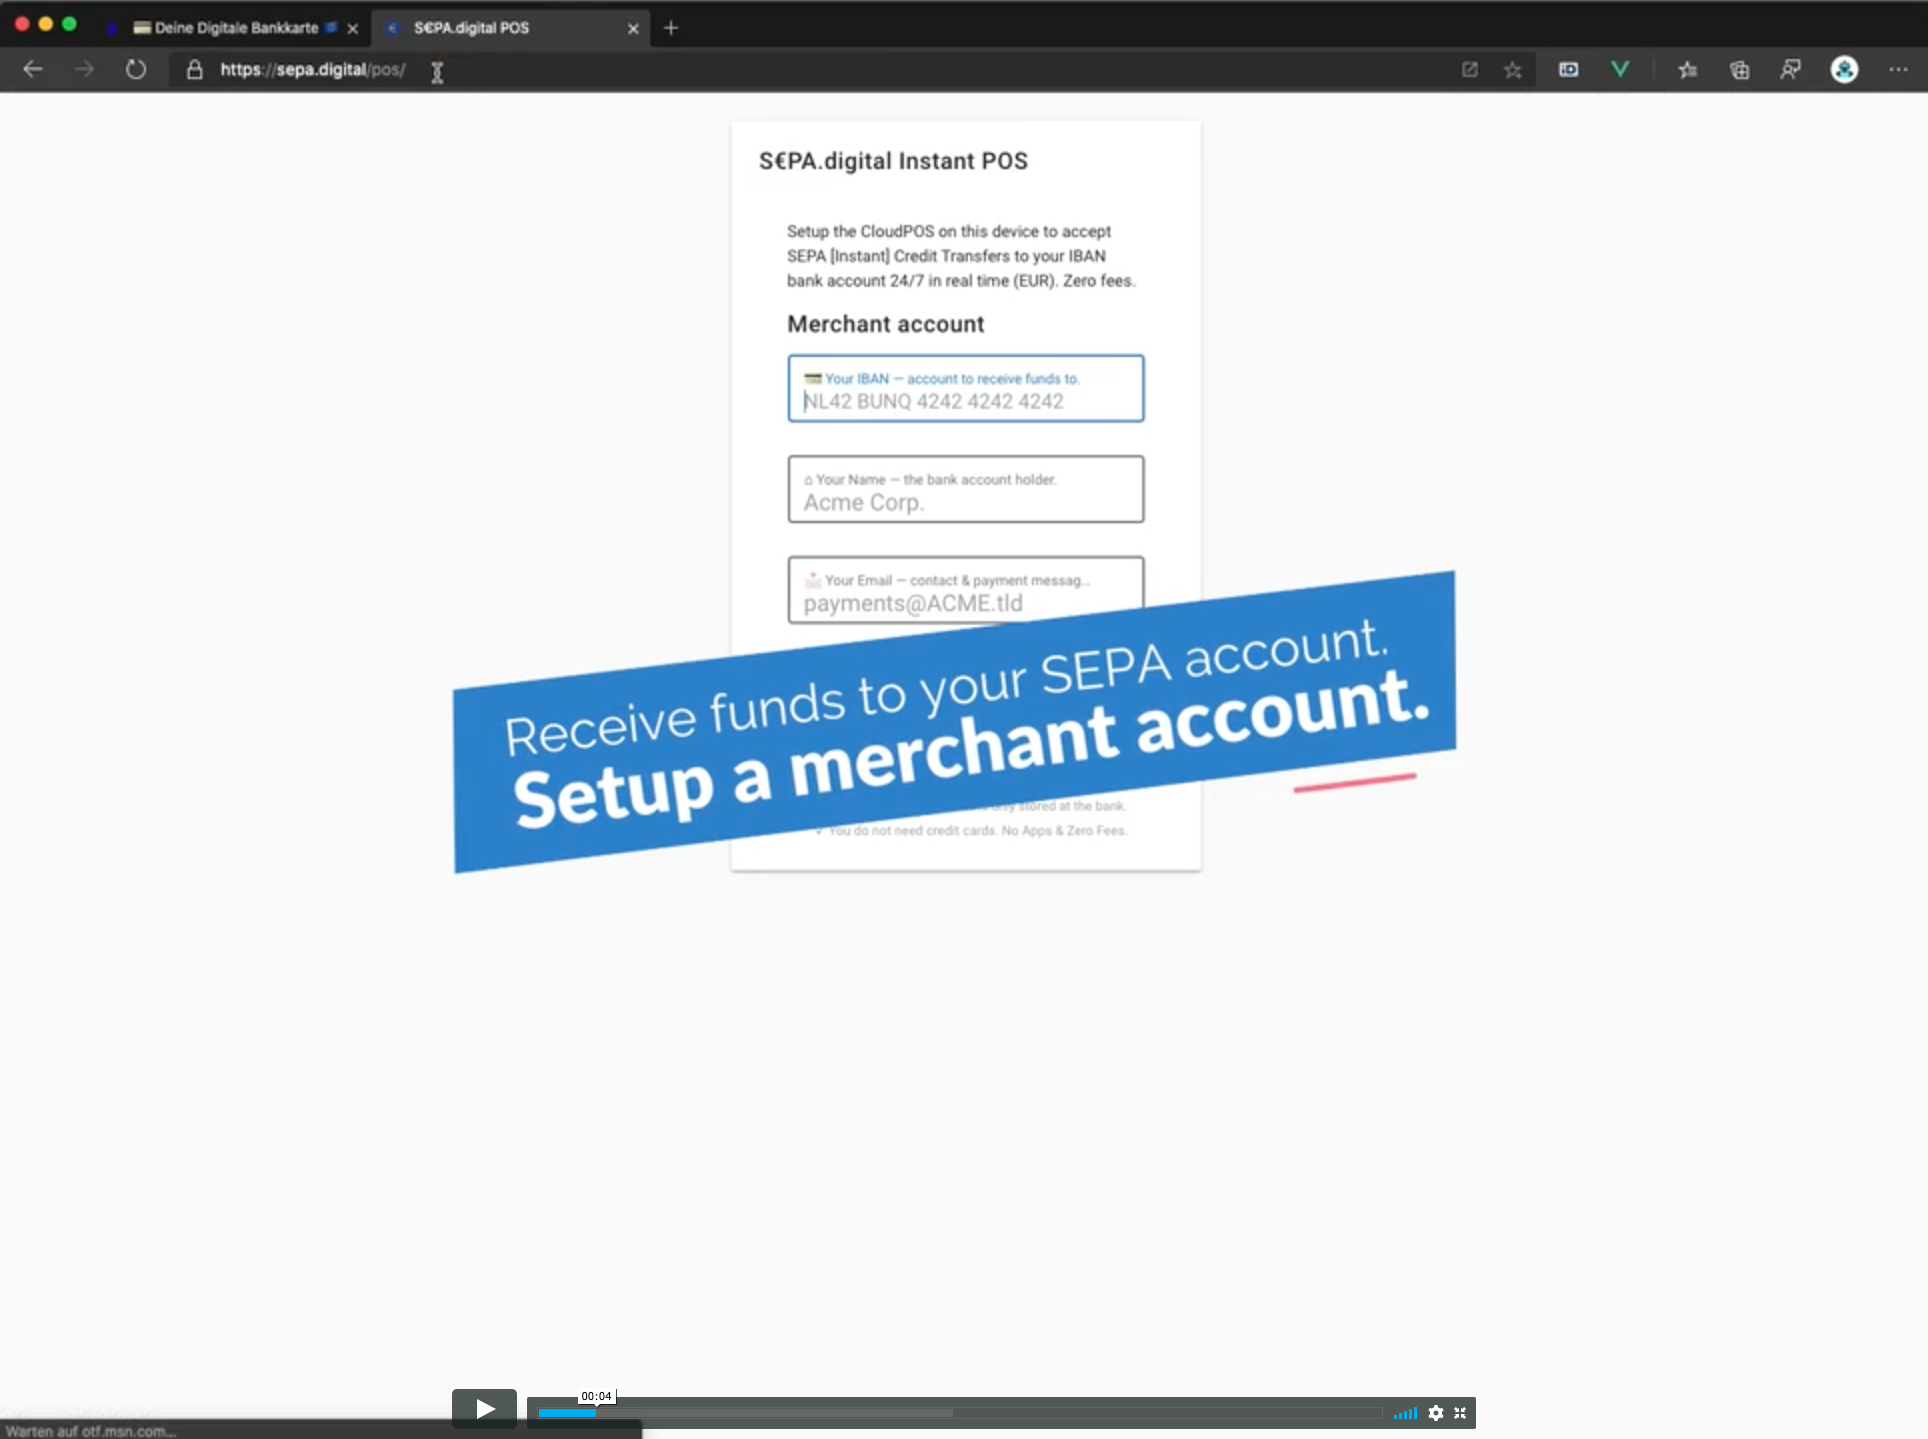Image resolution: width=1928 pixels, height=1439 pixels.
Task: Bookmark page with star icon
Action: point(1512,69)
